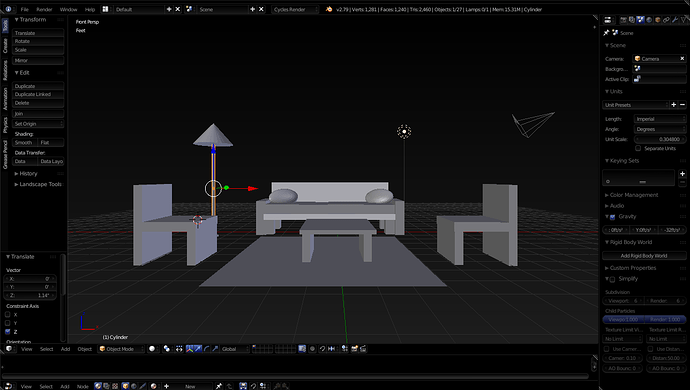
Task: Click the OpenGL render animation clapper icon
Action: tap(363, 349)
